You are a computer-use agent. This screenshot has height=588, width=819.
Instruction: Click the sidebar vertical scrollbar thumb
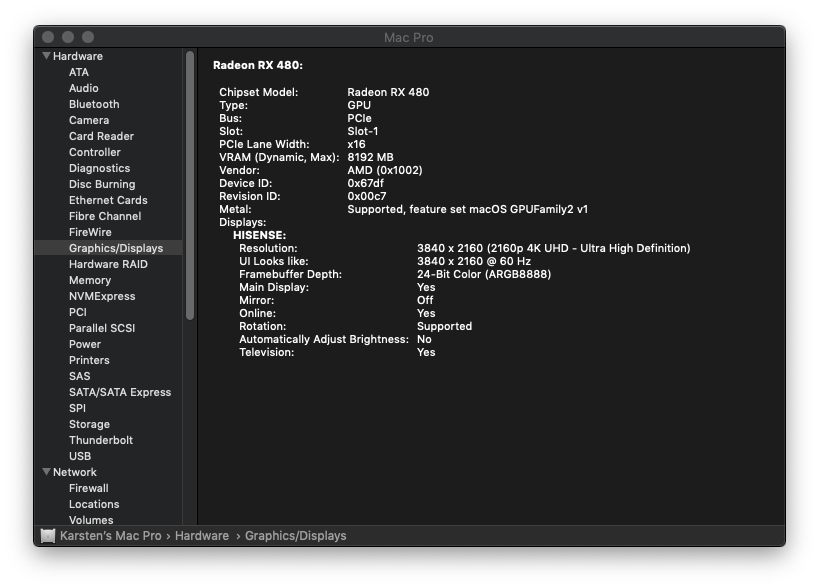point(190,185)
